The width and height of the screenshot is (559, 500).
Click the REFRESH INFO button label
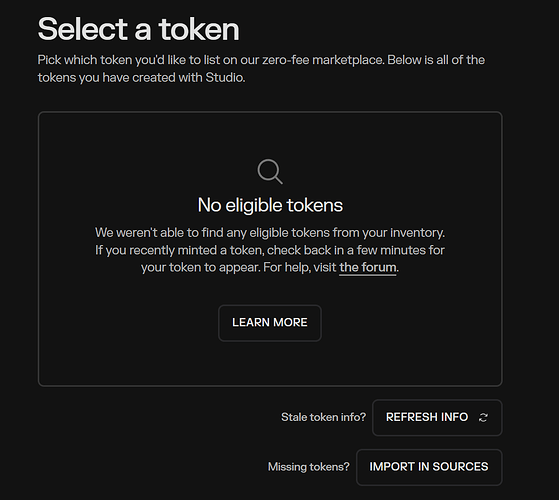427,417
